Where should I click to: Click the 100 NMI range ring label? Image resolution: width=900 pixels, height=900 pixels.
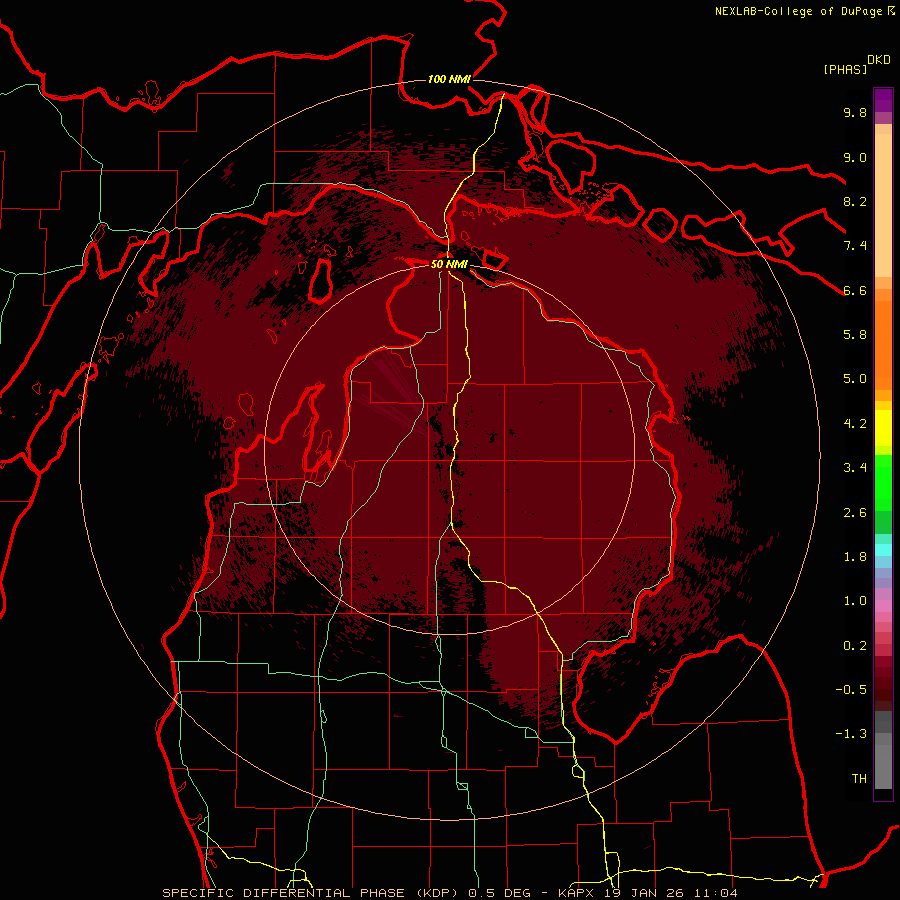(x=449, y=79)
